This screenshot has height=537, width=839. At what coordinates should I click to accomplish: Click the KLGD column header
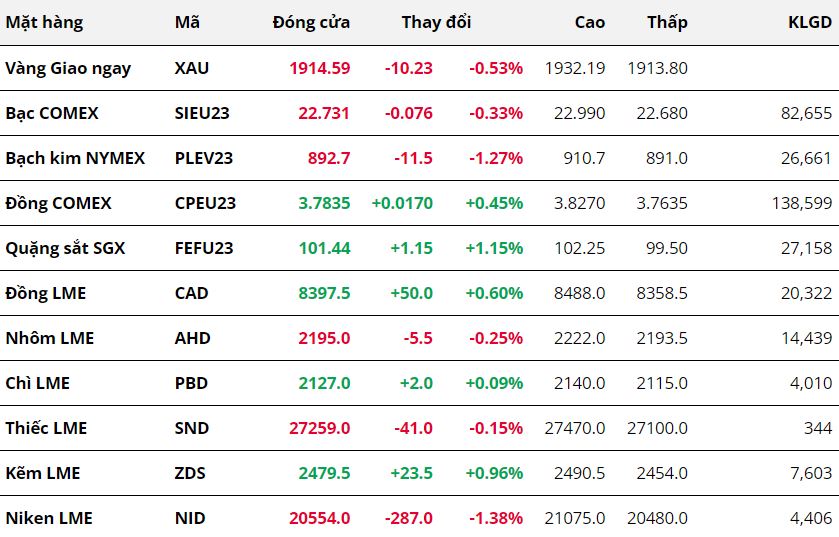coord(810,22)
